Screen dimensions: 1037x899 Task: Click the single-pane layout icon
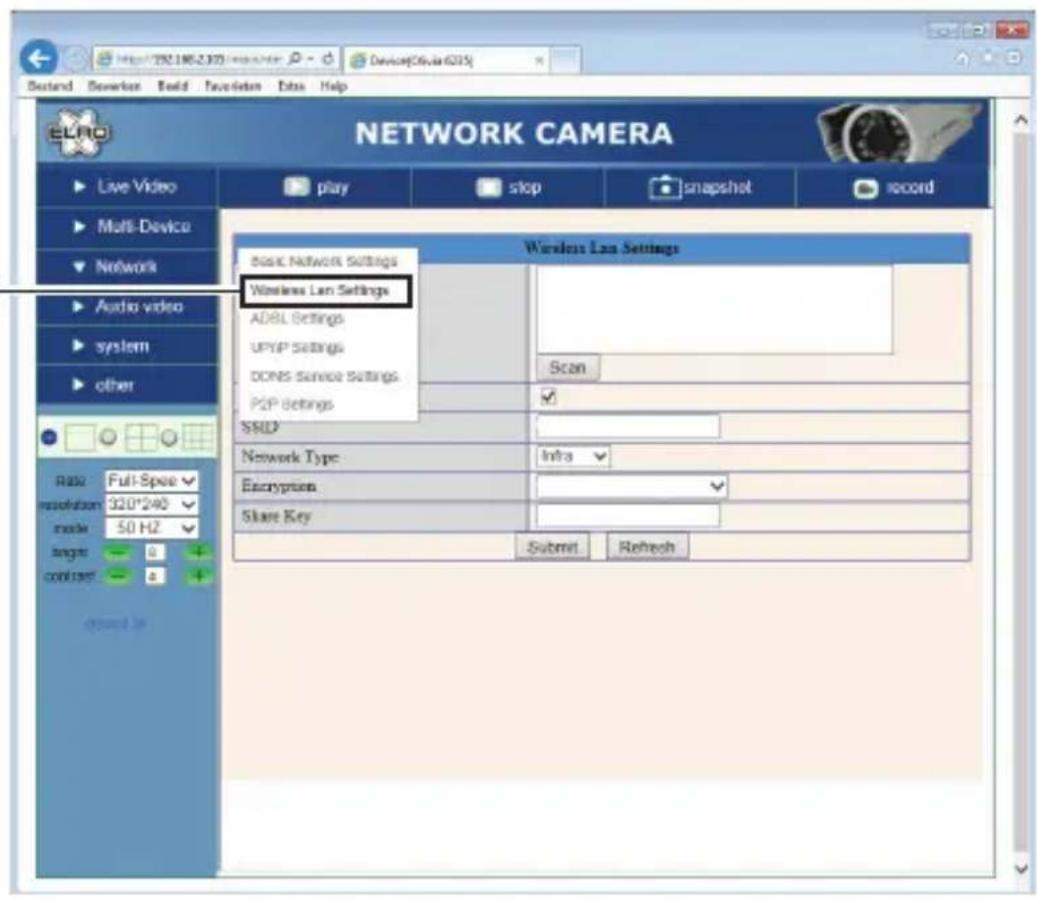80,438
